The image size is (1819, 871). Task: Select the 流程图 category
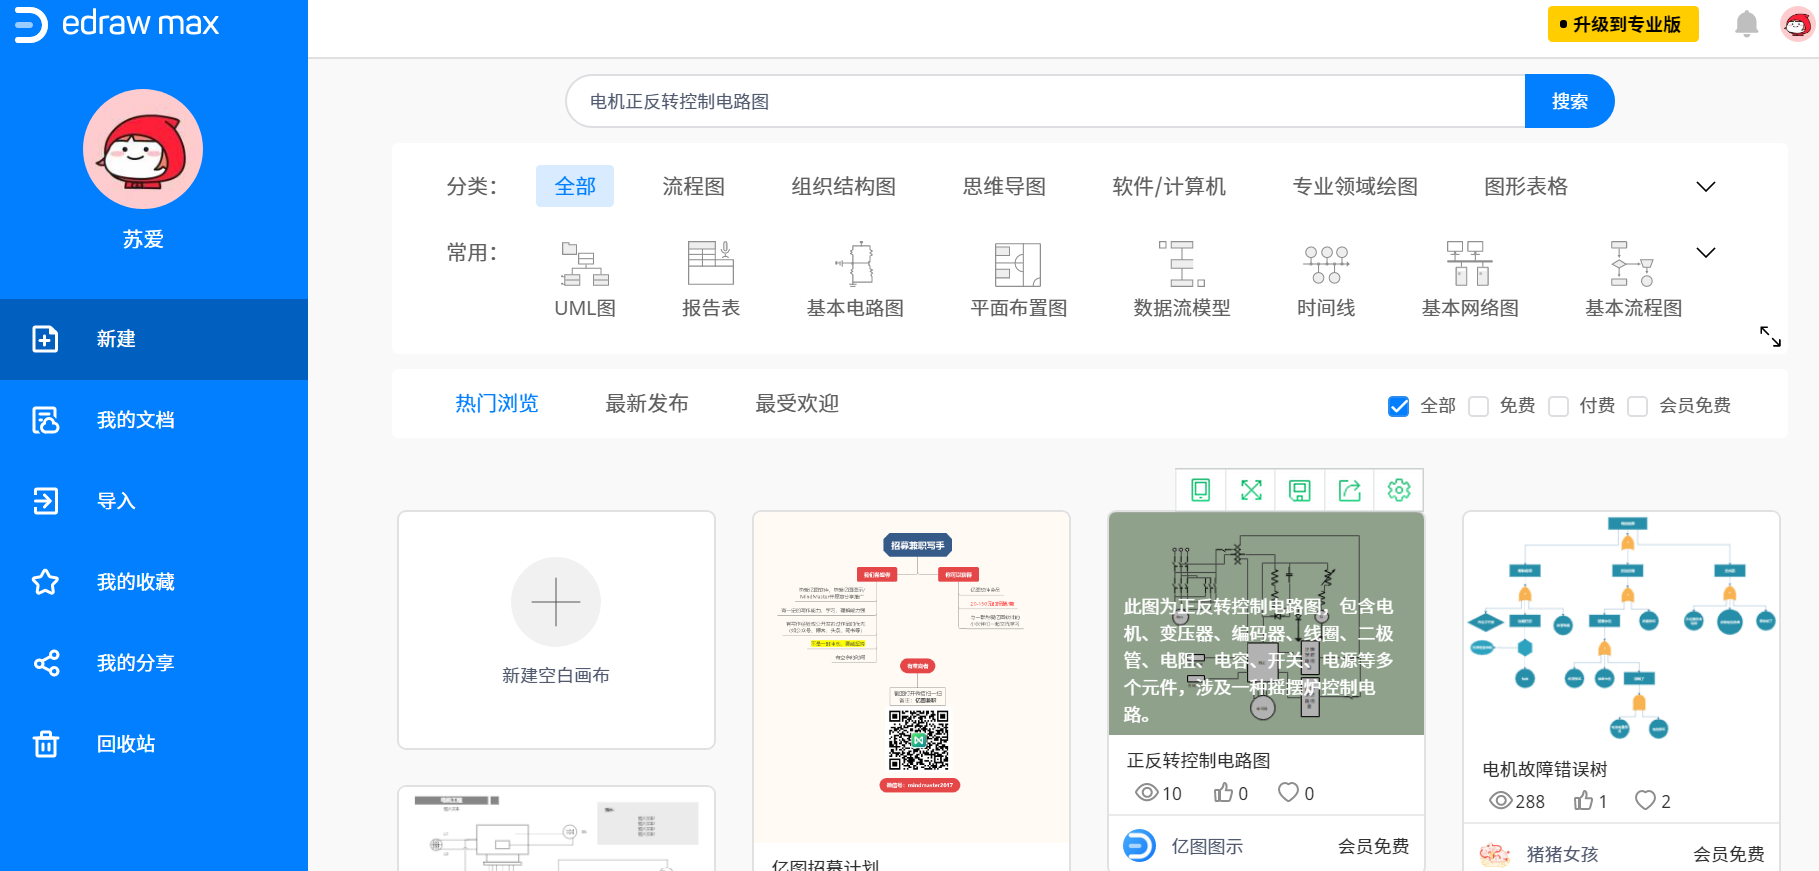click(x=694, y=186)
